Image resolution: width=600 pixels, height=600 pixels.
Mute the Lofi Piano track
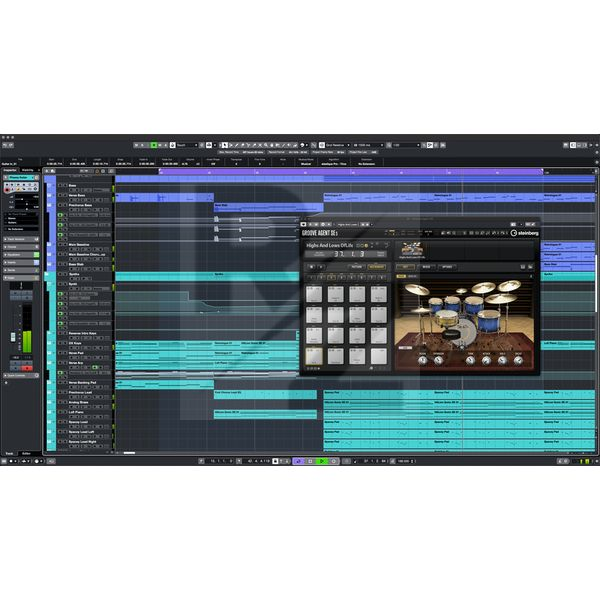tap(60, 412)
